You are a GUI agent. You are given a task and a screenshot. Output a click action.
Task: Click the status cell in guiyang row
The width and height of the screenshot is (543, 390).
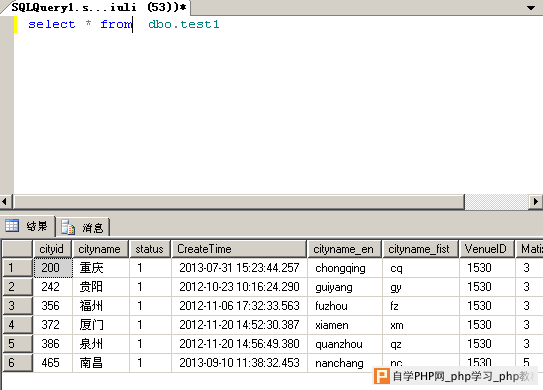coord(150,287)
